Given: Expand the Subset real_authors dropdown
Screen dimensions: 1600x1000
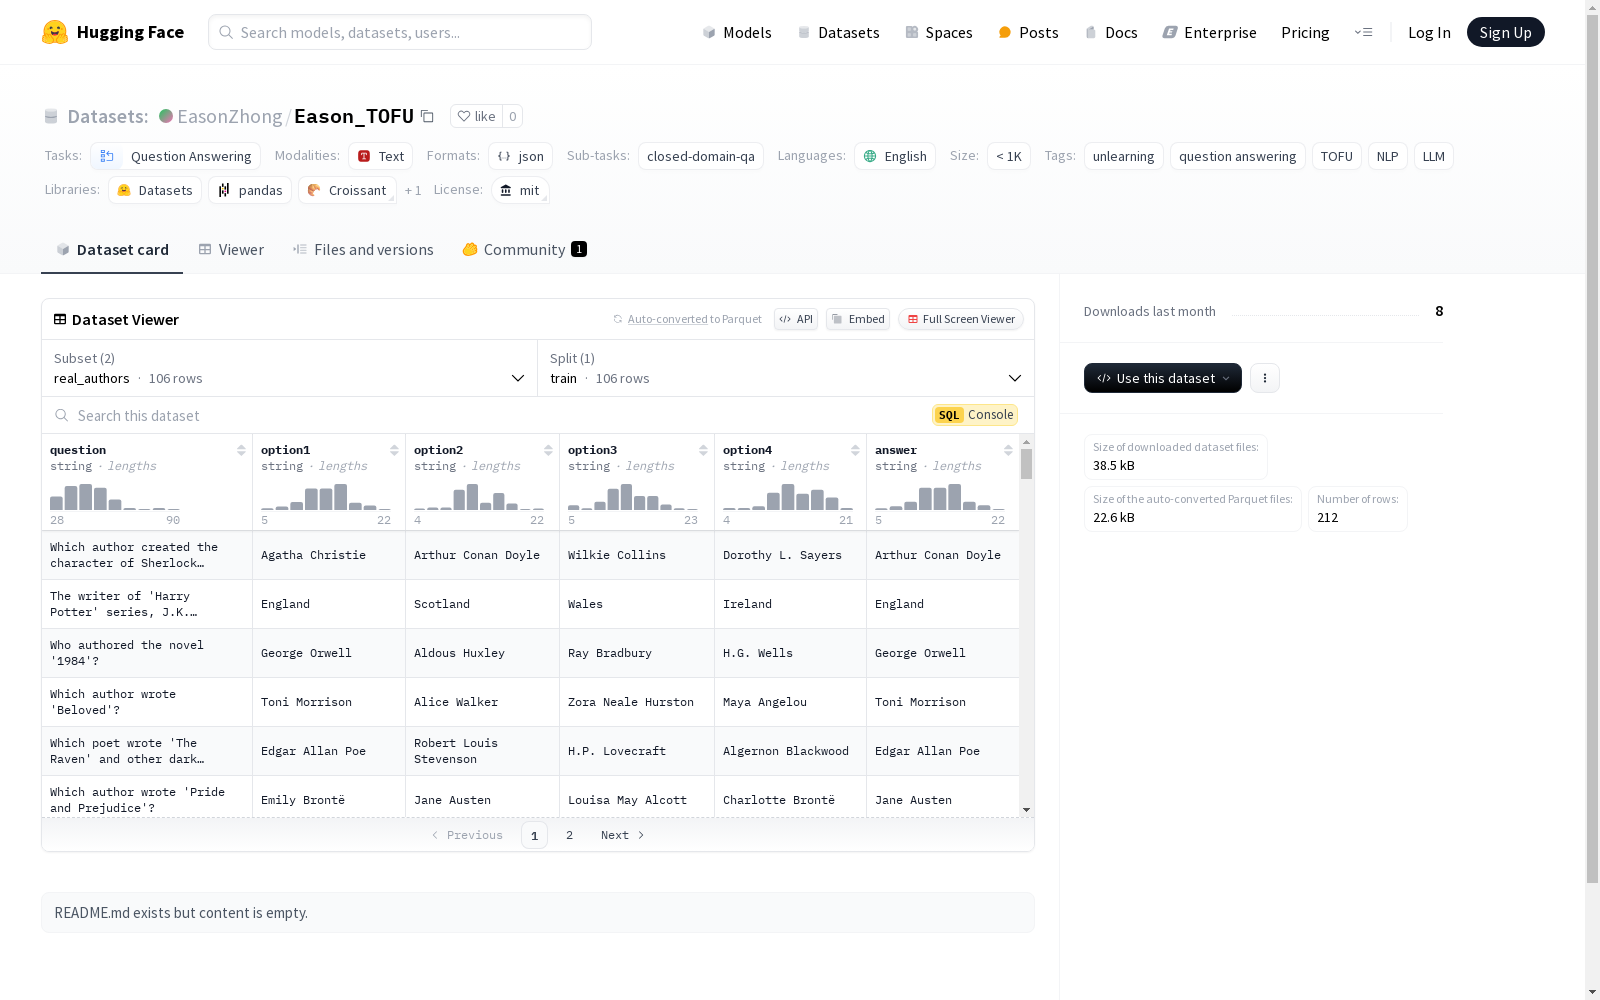Looking at the screenshot, I should click(x=290, y=368).
